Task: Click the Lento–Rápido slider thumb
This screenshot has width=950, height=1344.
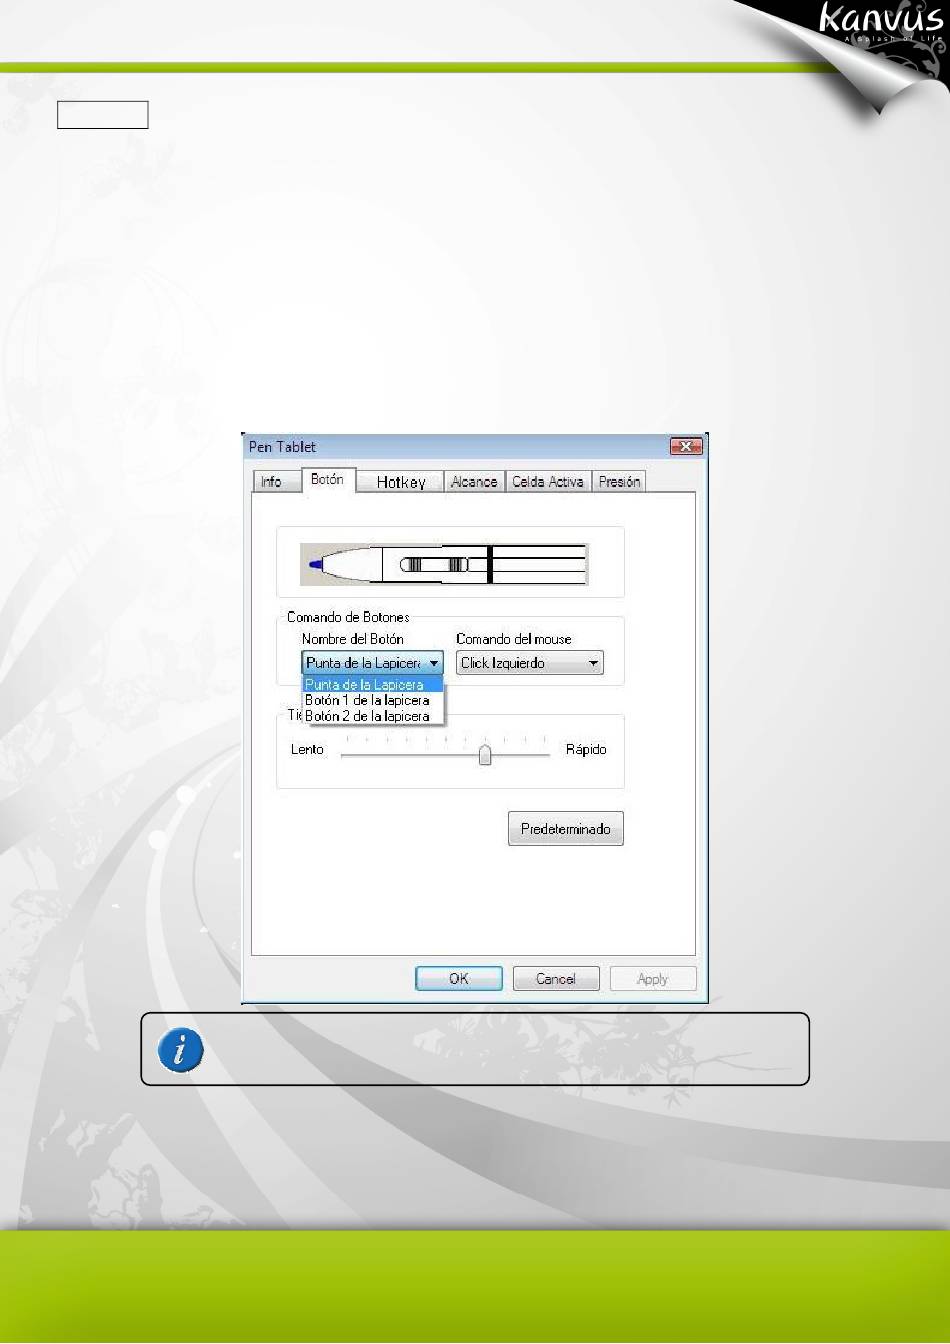Action: [485, 754]
